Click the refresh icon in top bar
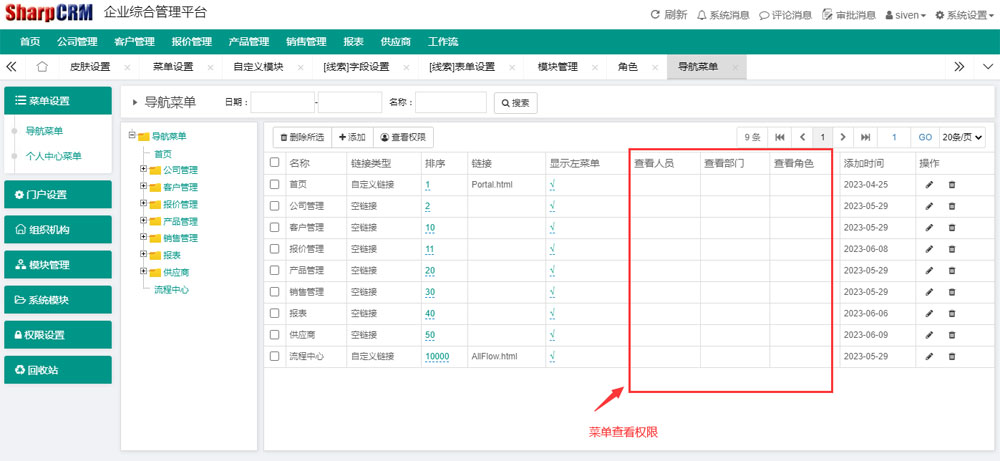This screenshot has height=461, width=1000. point(656,15)
